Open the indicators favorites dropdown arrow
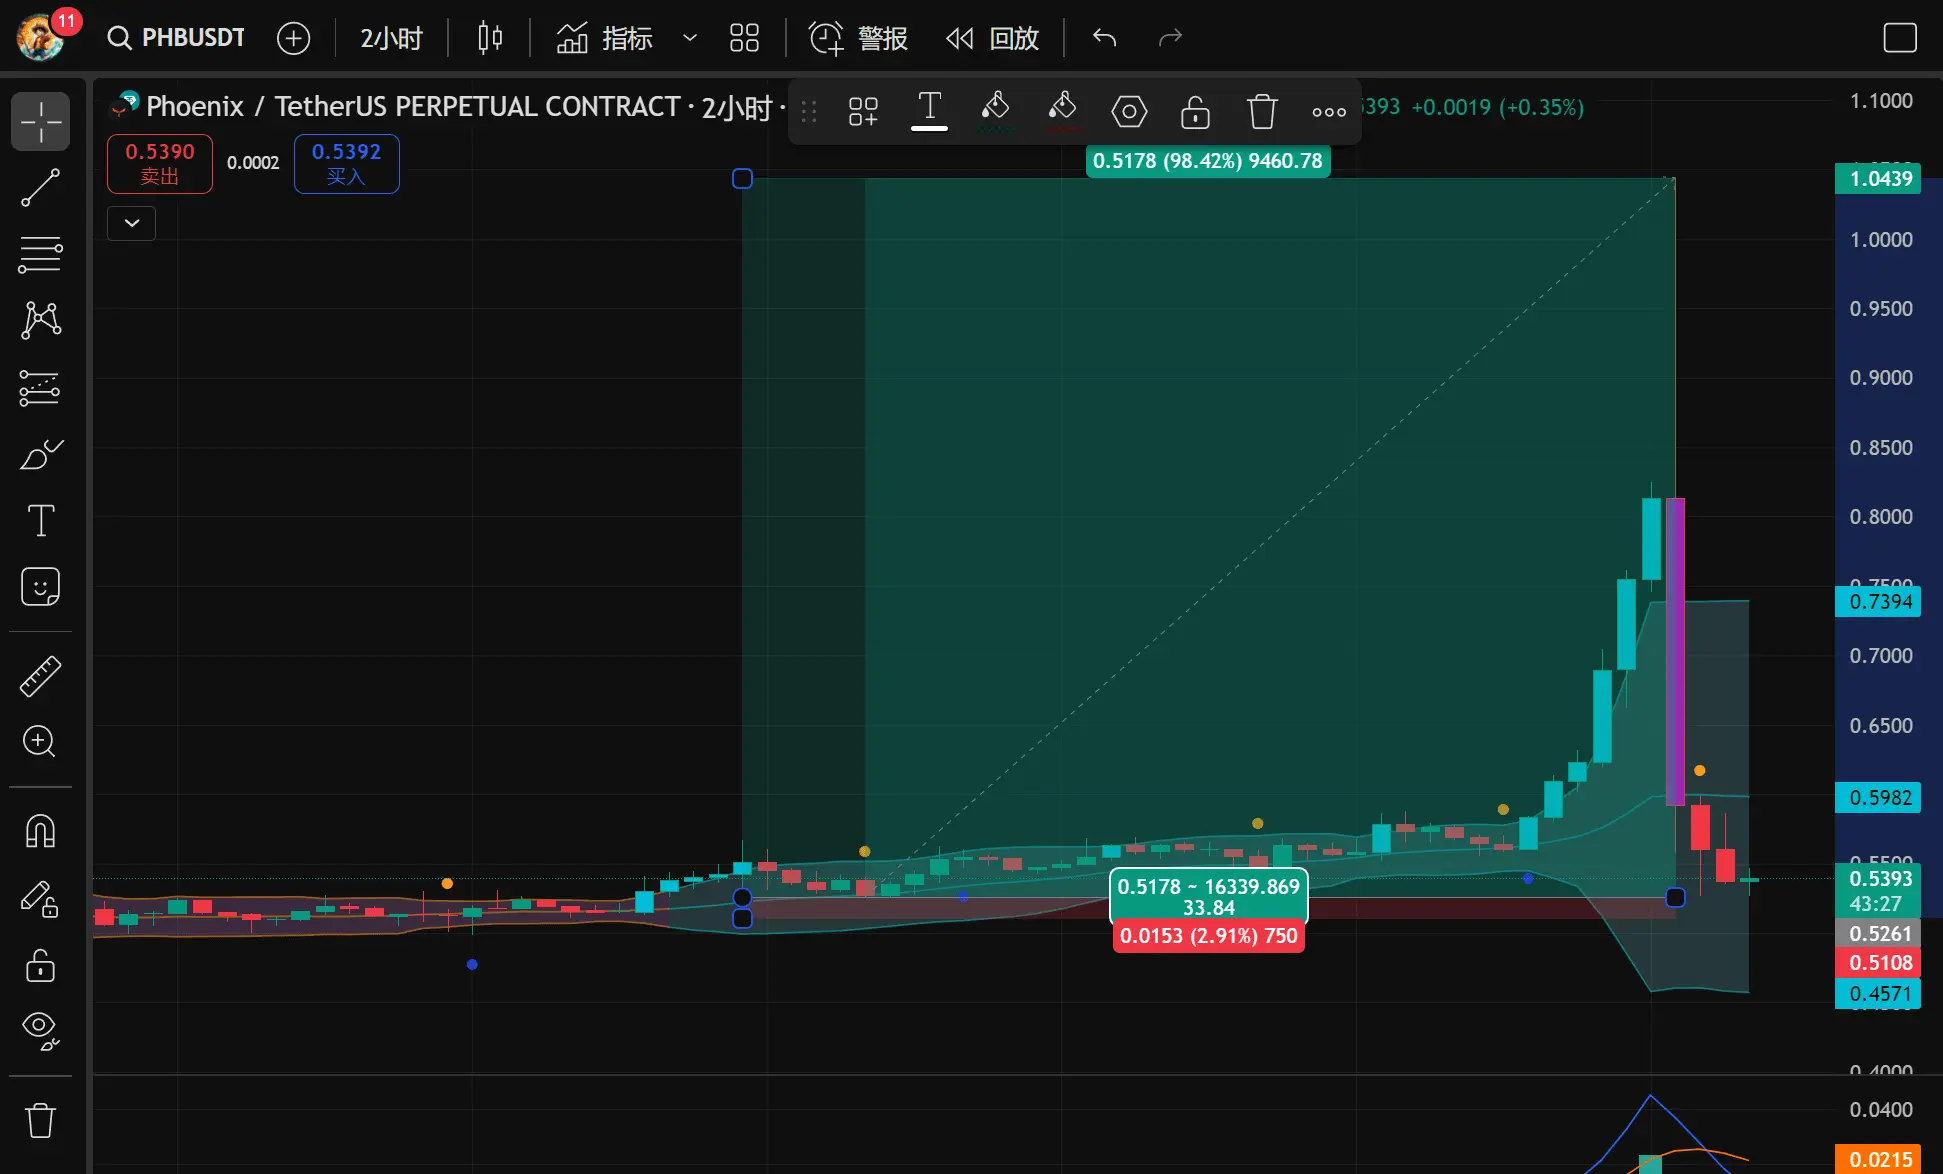Viewport: 1943px width, 1174px height. click(x=689, y=38)
